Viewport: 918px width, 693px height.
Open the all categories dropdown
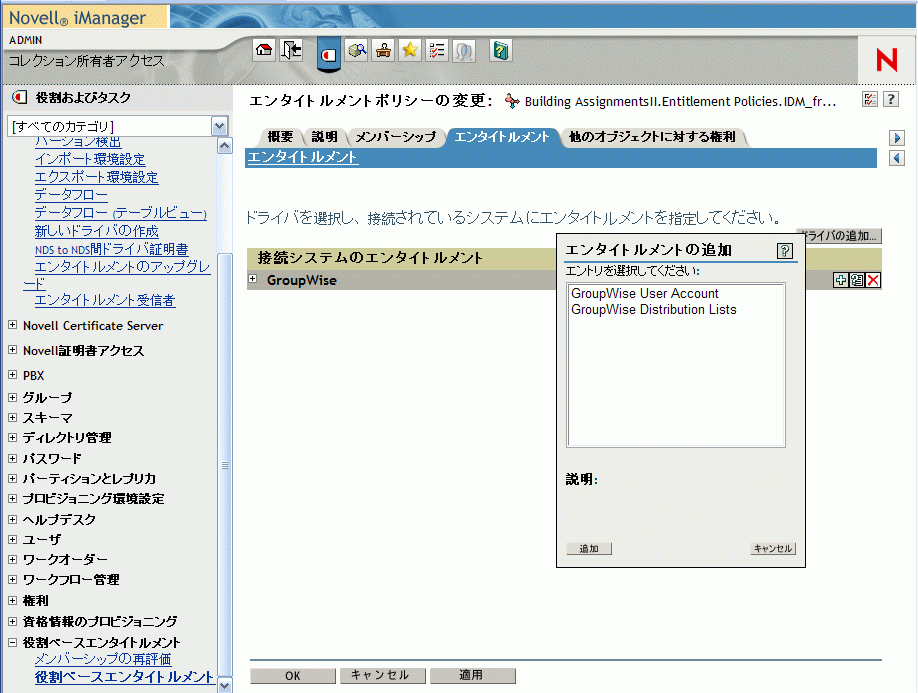pyautogui.click(x=219, y=126)
